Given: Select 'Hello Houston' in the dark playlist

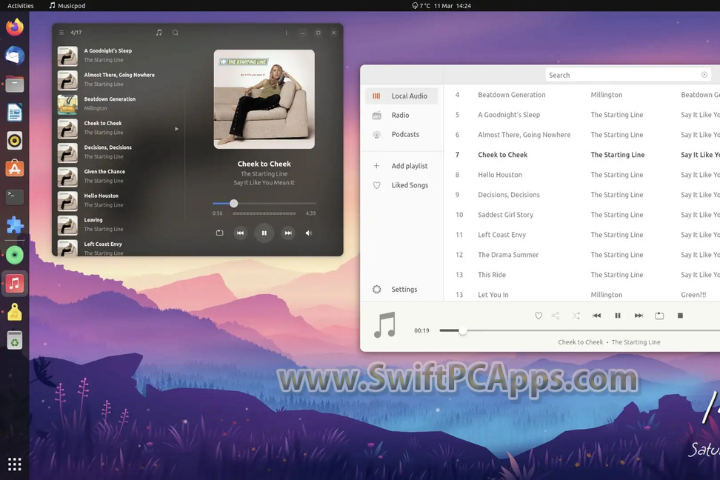Looking at the screenshot, I should point(119,201).
